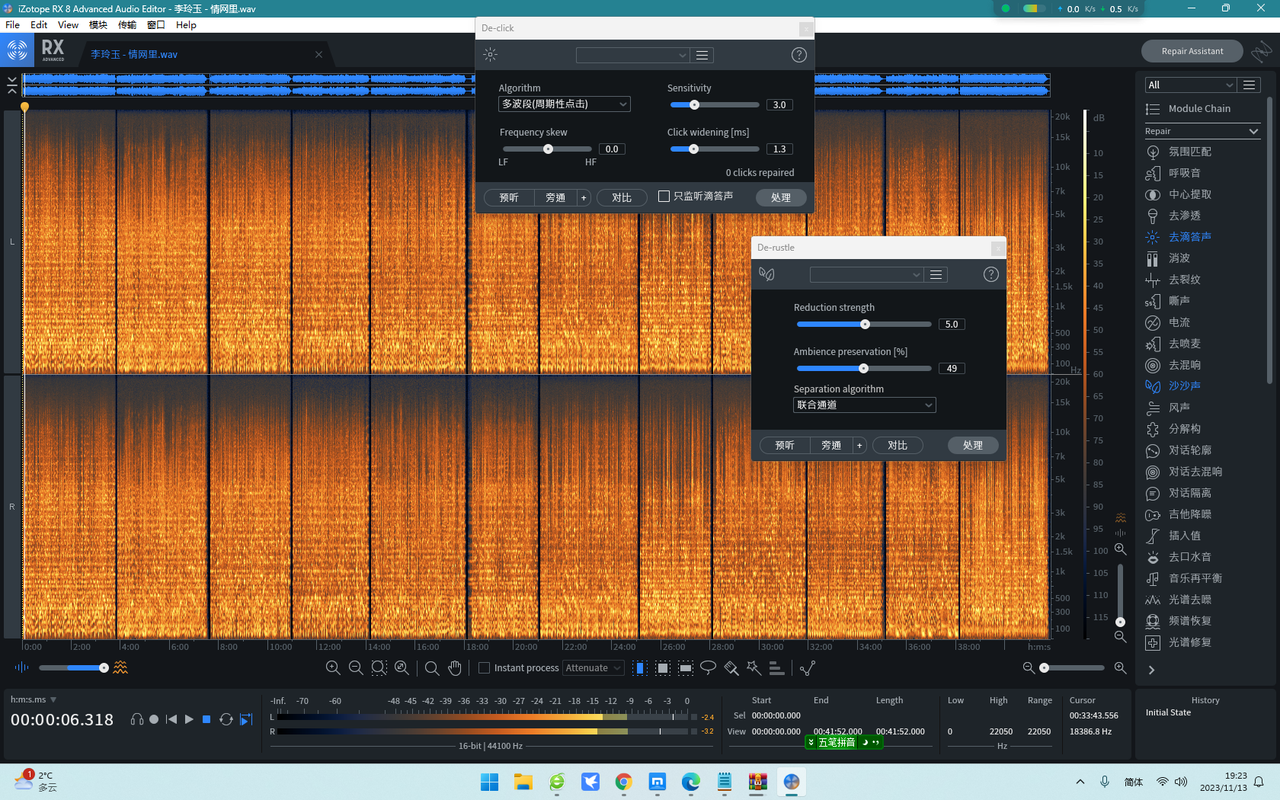The image size is (1280, 800).
Task: Collapse the Repair category
Action: (x=1254, y=131)
